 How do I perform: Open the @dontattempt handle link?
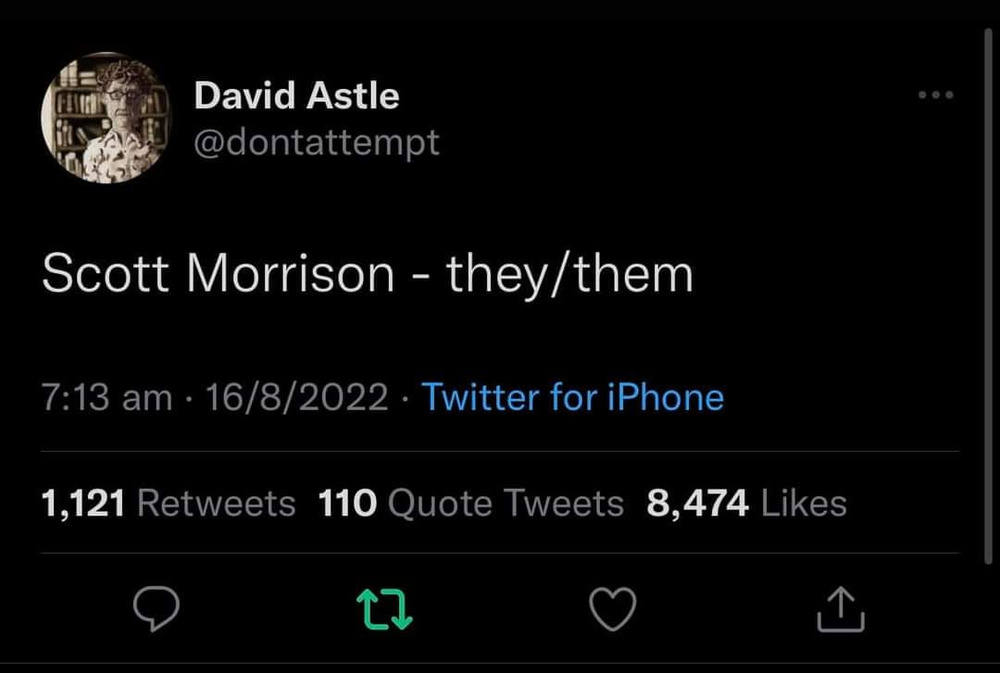coord(316,142)
